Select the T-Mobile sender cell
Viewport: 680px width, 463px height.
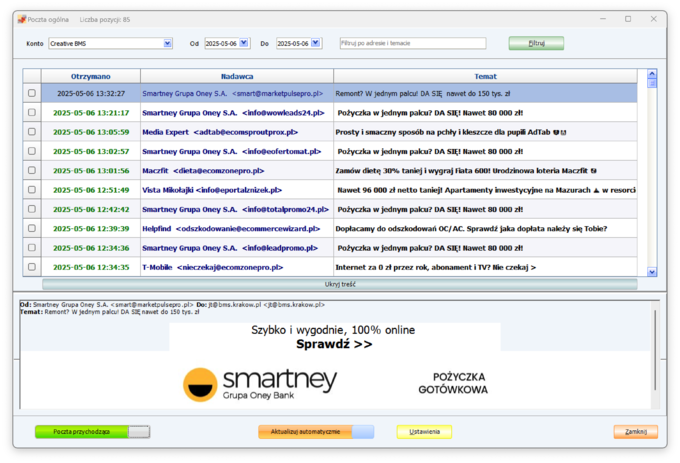237,267
